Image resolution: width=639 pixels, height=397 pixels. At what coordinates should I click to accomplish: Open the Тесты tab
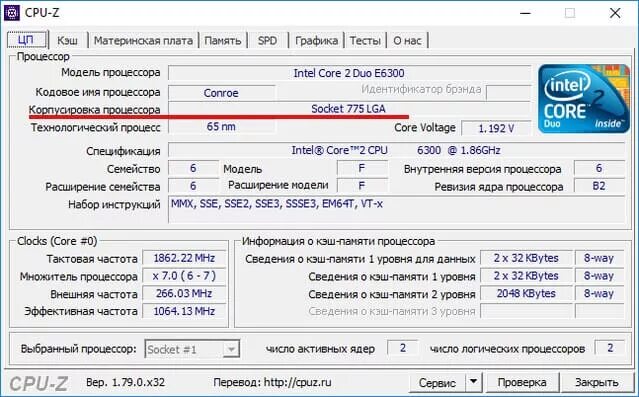point(365,40)
